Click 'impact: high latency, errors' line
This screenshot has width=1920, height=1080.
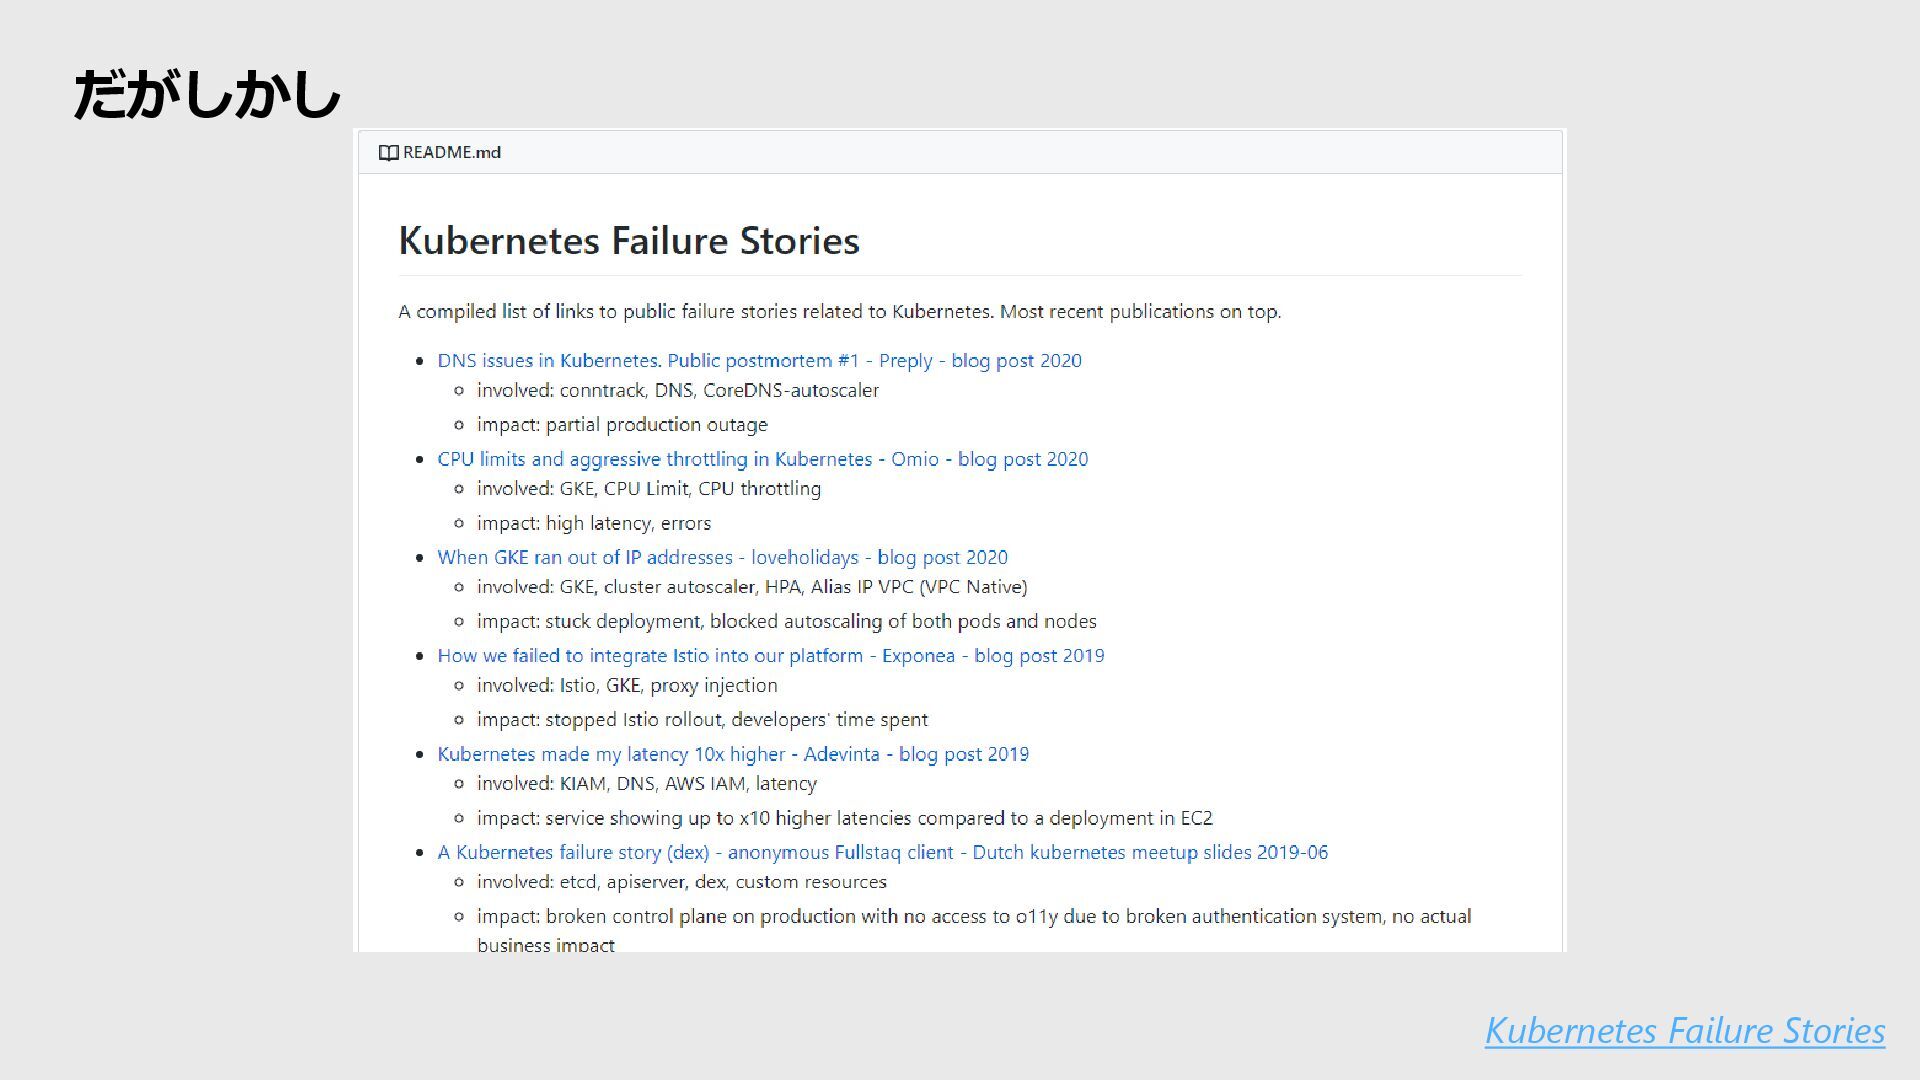coord(594,523)
